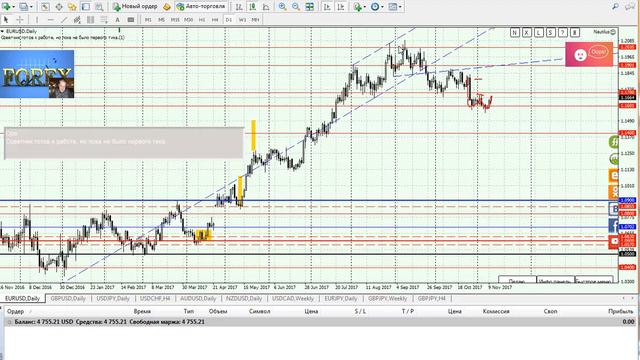Tile chart windows icon
Viewport: 640px width, 360px height.
pyautogui.click(x=310, y=7)
